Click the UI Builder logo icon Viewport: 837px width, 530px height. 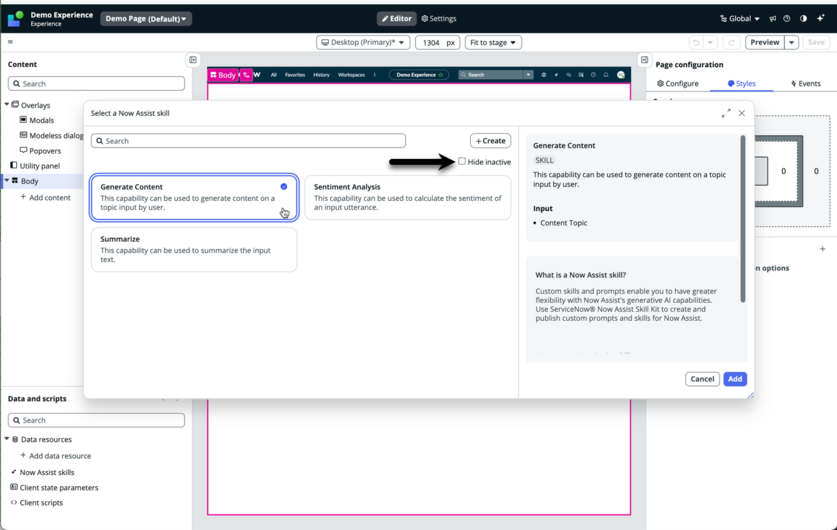click(15, 19)
